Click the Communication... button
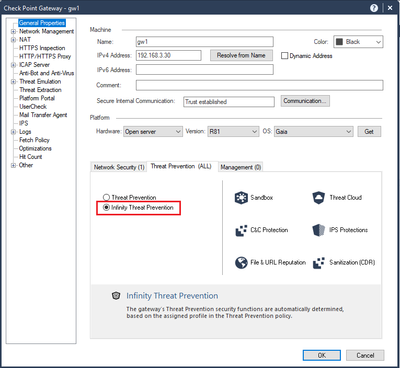The width and height of the screenshot is (400, 368). click(x=305, y=101)
